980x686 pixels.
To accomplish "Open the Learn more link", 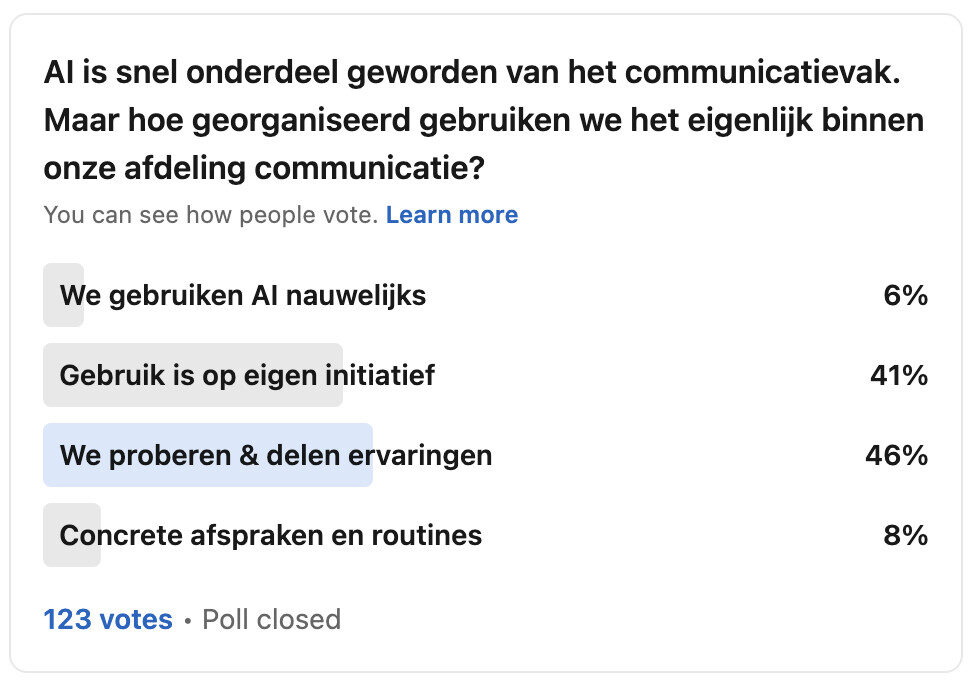I will click(x=452, y=214).
